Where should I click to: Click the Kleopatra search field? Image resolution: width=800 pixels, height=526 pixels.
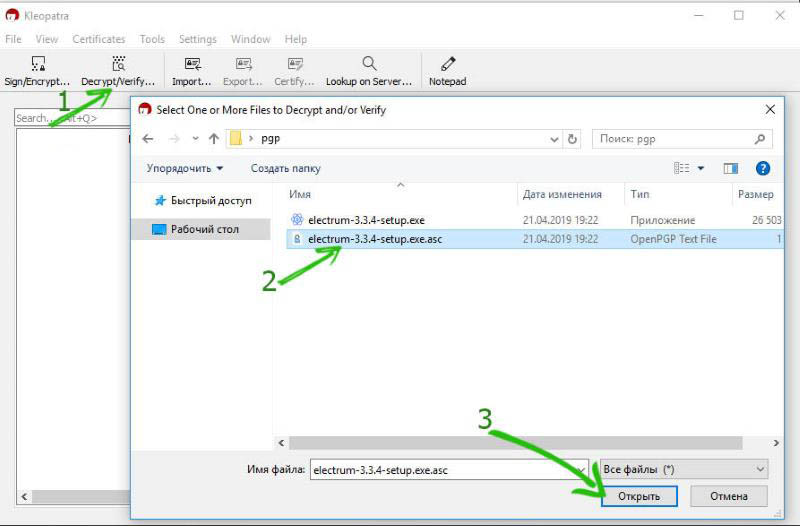[71, 118]
